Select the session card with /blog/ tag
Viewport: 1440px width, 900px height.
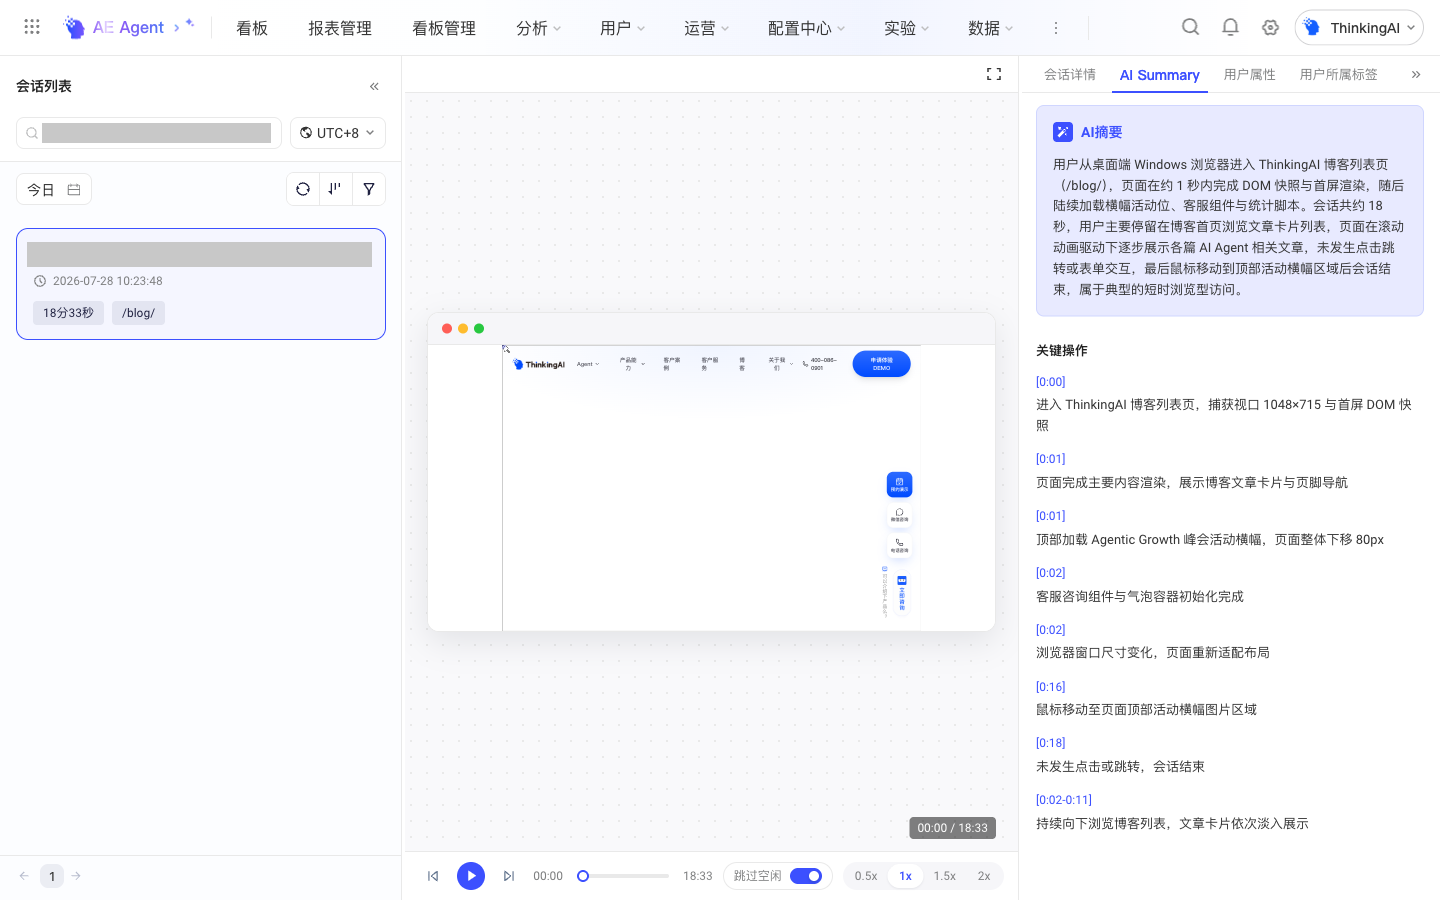click(x=201, y=284)
